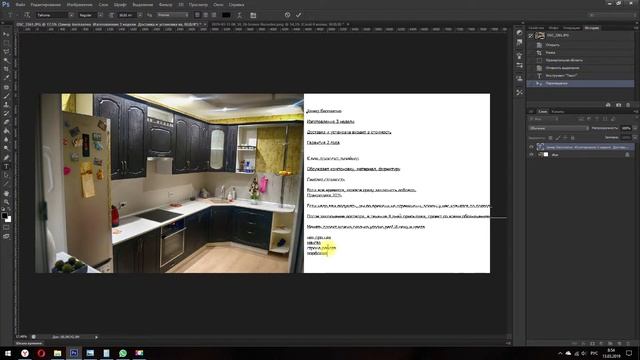640x360 pixels.
Task: Open the font family dropdown
Action: [x=71, y=15]
